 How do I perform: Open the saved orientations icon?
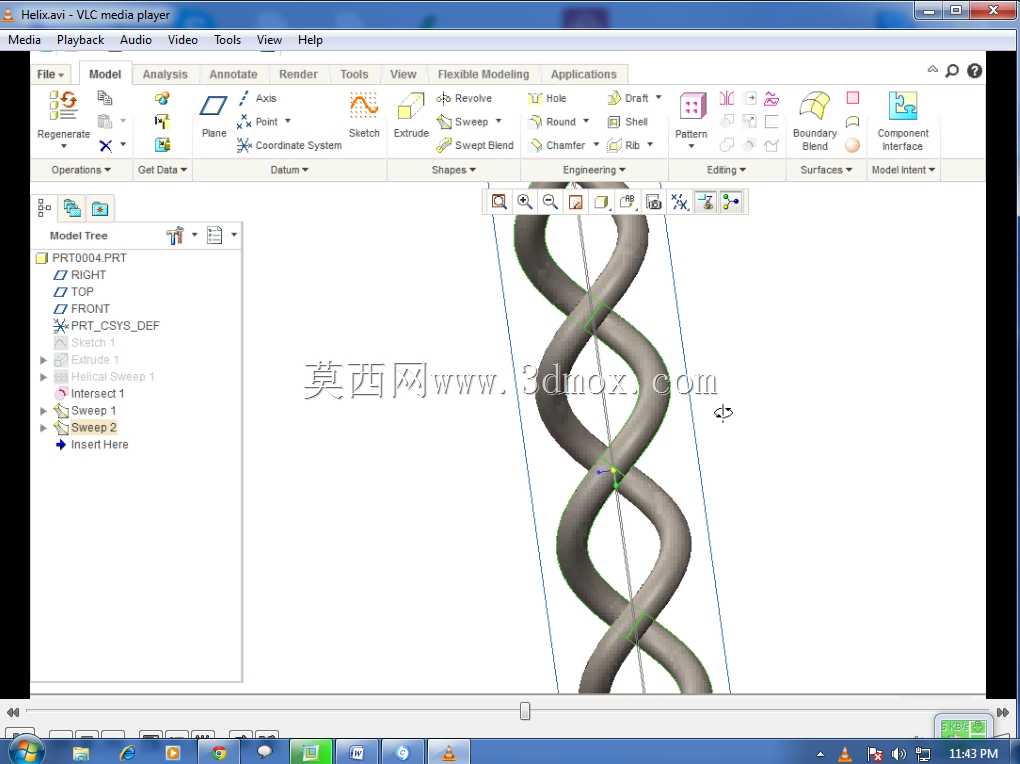pos(627,202)
